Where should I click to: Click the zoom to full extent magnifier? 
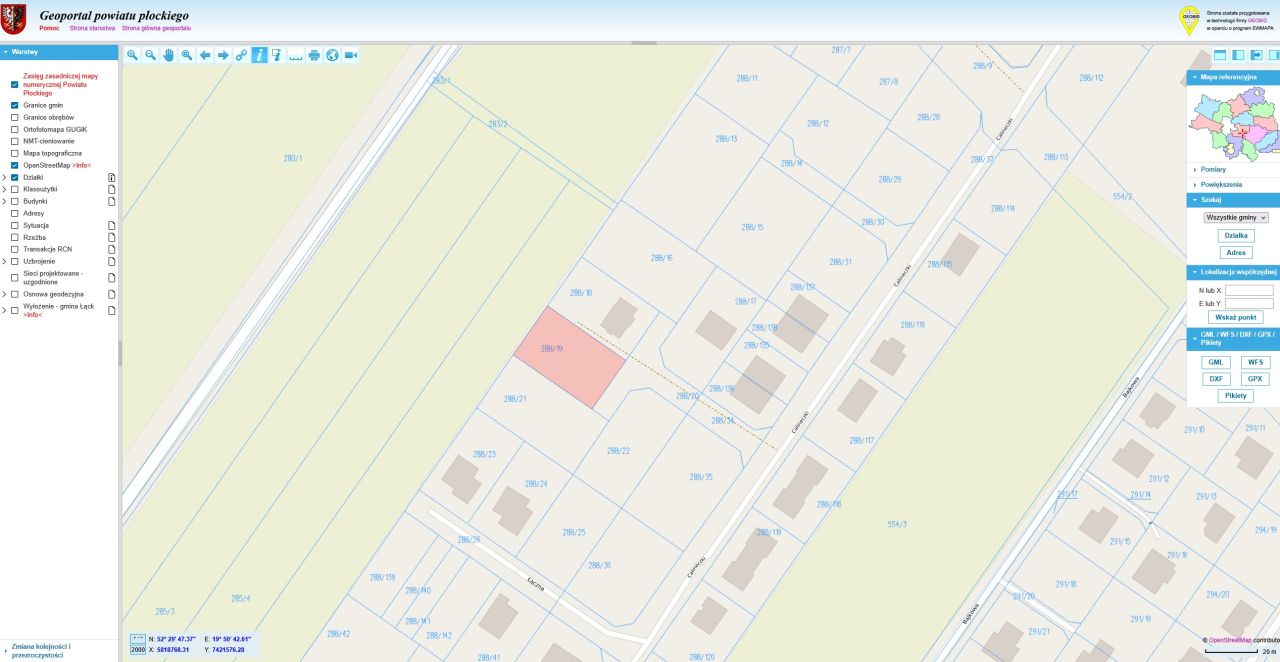pos(187,55)
